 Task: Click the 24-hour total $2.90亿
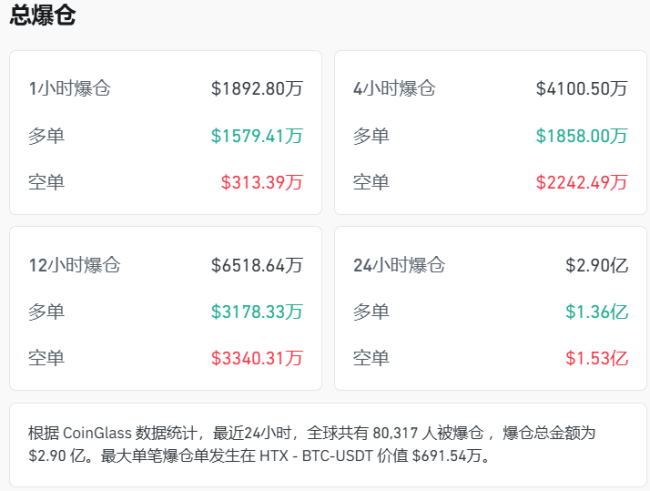tap(597, 265)
